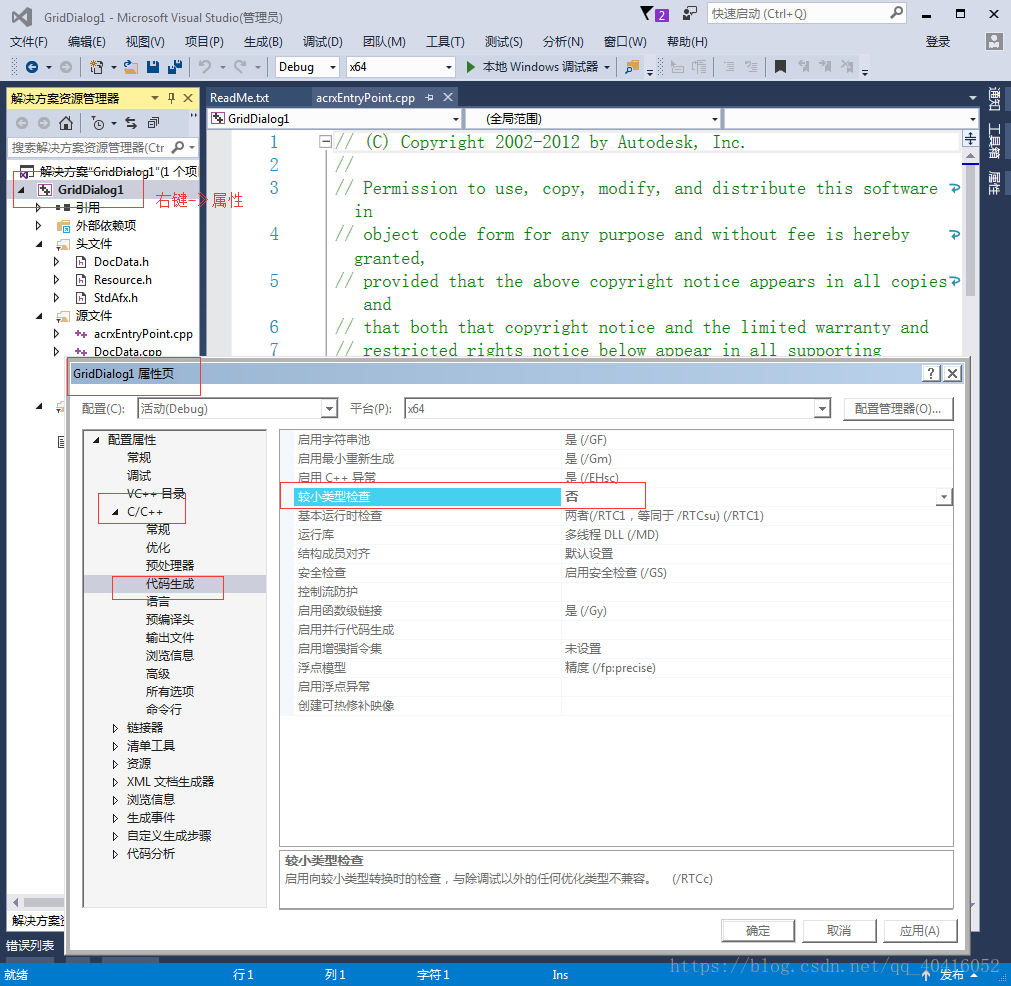Click the new project toolbar icon
This screenshot has height=986, width=1011.
pos(97,66)
